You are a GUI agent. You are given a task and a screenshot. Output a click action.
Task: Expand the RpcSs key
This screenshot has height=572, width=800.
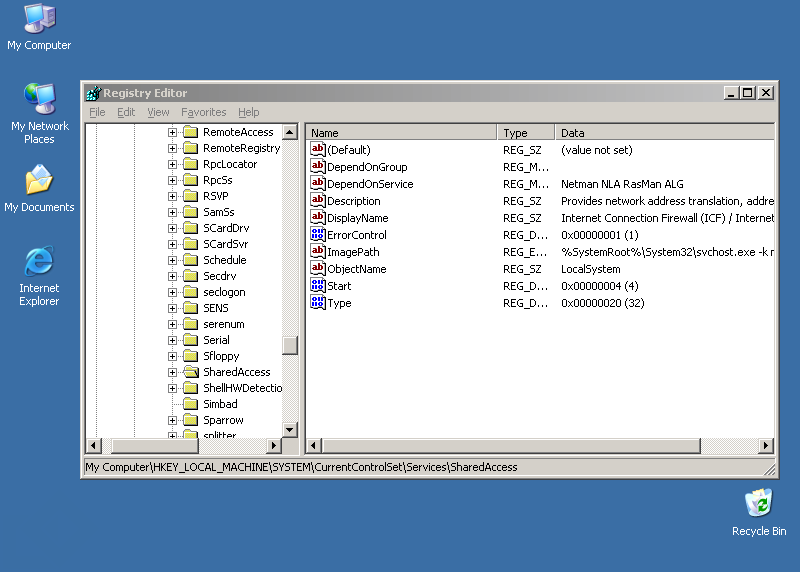coord(172,181)
